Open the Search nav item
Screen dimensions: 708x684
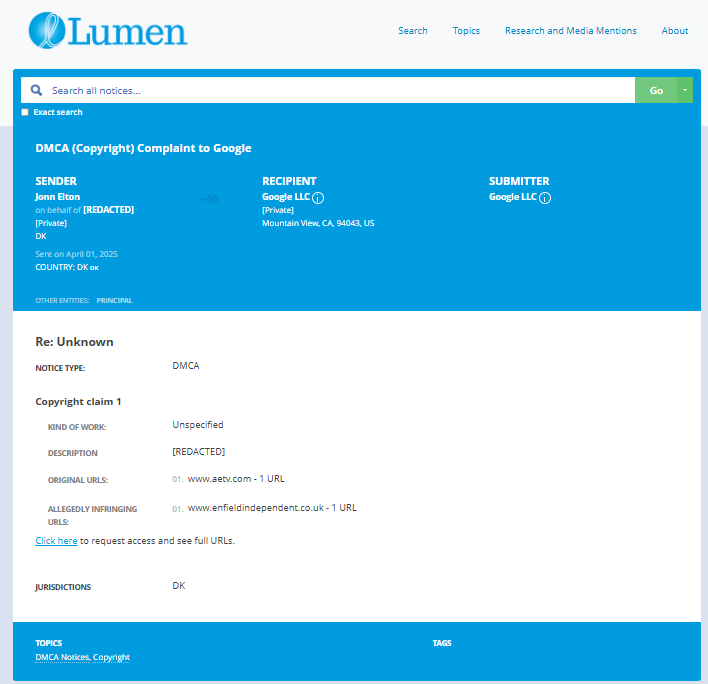(x=413, y=31)
